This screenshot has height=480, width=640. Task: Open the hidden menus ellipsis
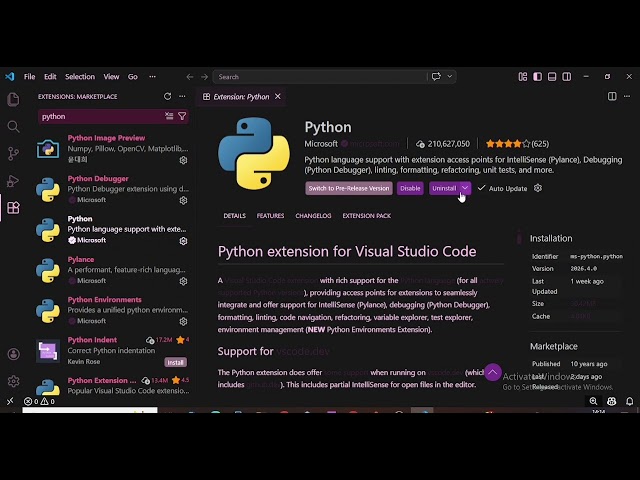point(152,76)
